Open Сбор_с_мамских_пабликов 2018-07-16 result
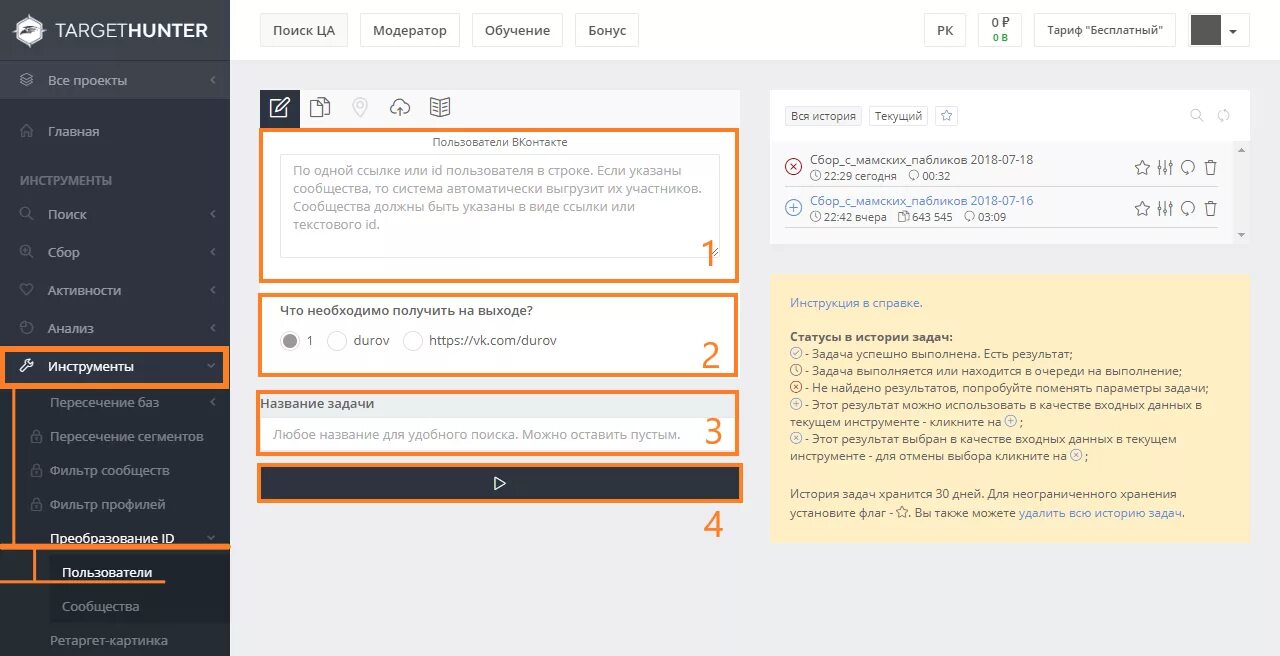This screenshot has height=656, width=1280. pyautogui.click(x=921, y=200)
